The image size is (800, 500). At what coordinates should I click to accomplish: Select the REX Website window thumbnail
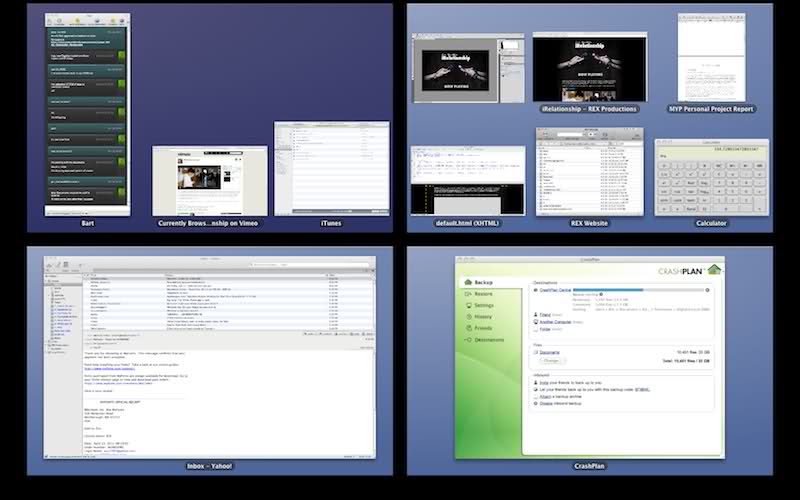pyautogui.click(x=590, y=171)
